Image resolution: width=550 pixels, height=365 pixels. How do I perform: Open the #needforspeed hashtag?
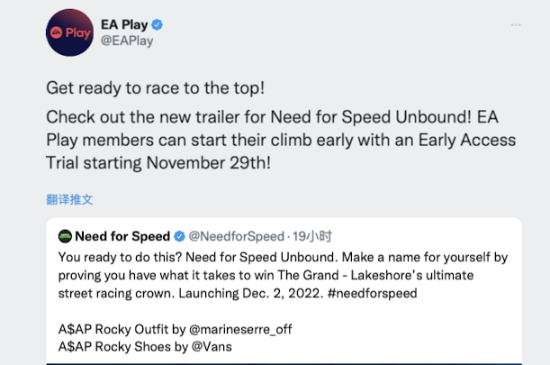[x=372, y=293]
